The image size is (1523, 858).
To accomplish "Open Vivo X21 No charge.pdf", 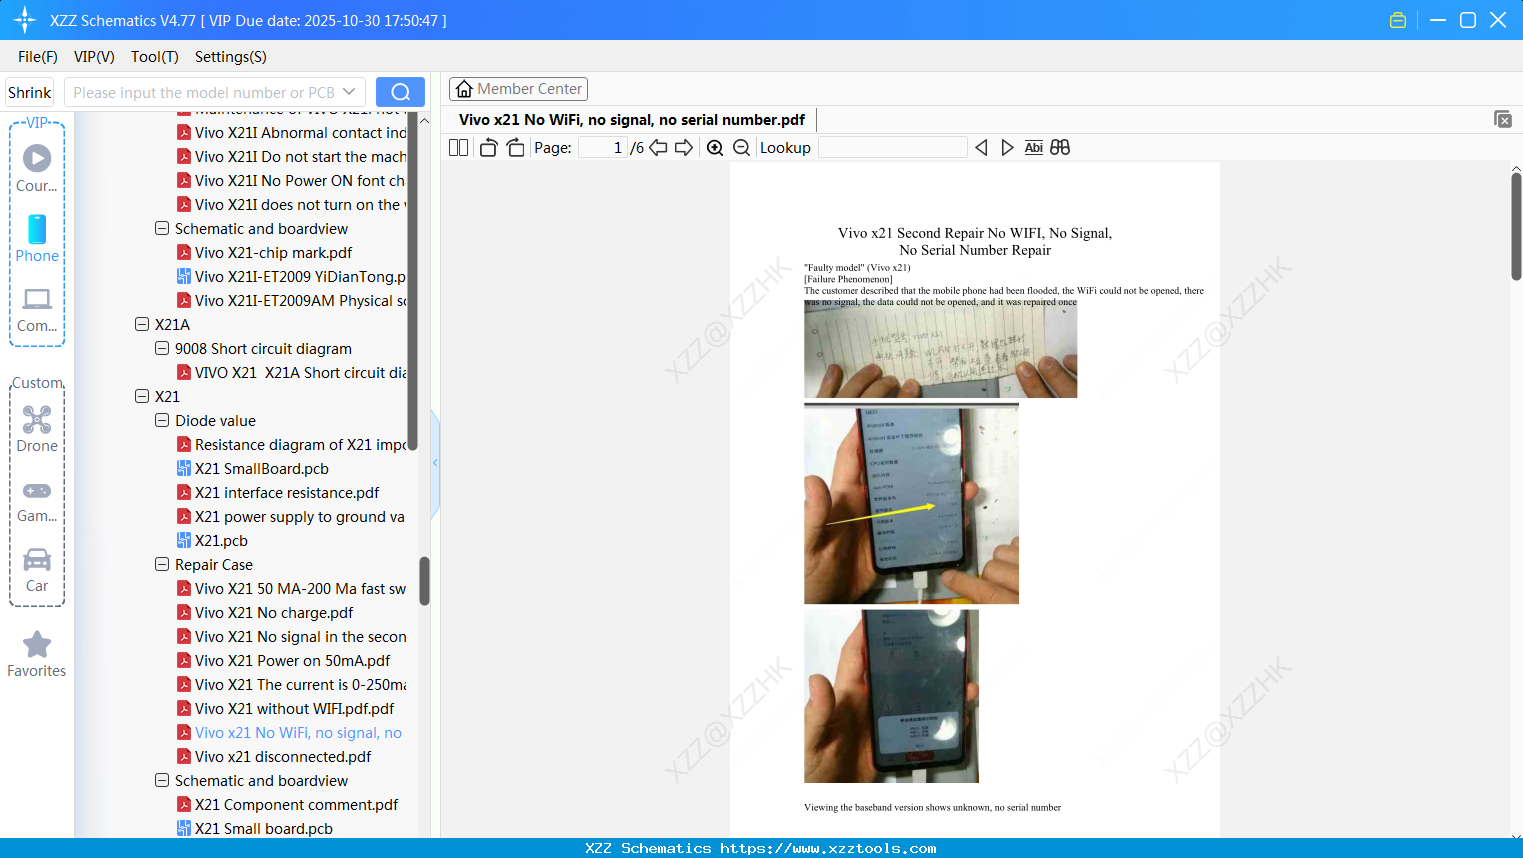I will (x=273, y=613).
